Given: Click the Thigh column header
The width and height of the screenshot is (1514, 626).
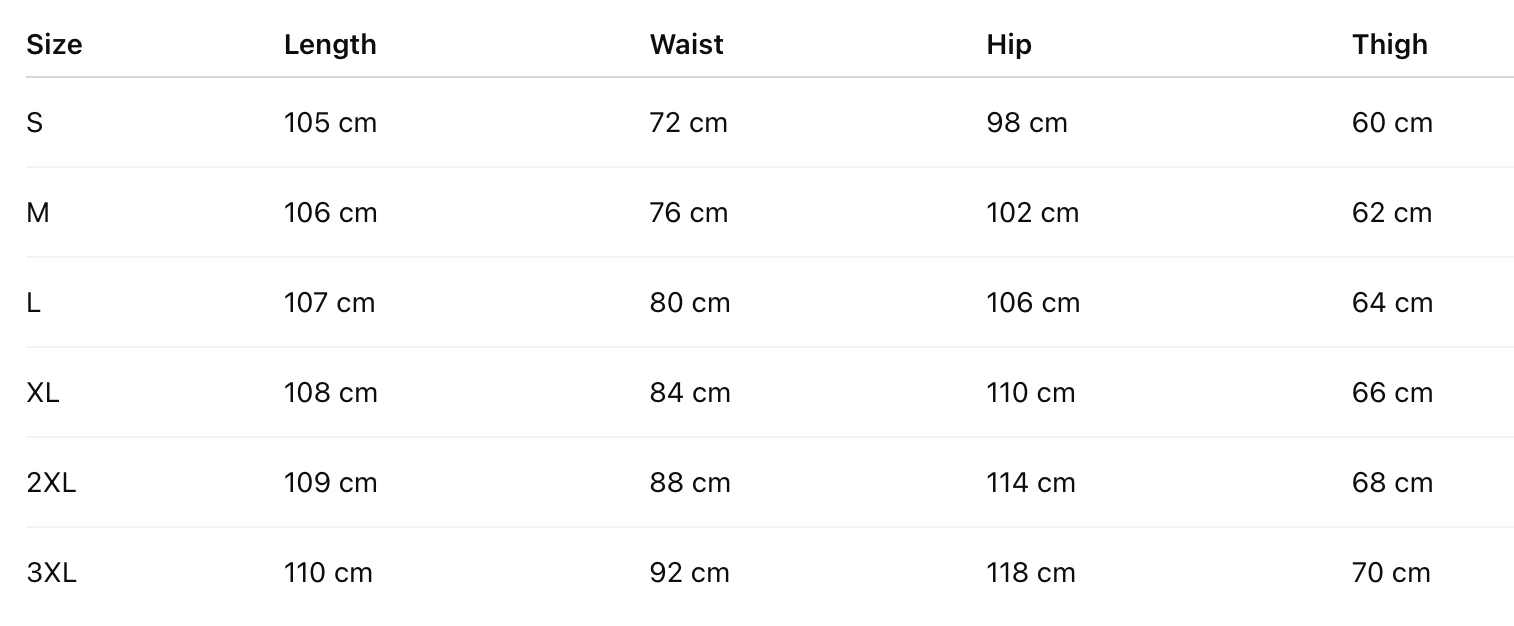Looking at the screenshot, I should click(1389, 45).
